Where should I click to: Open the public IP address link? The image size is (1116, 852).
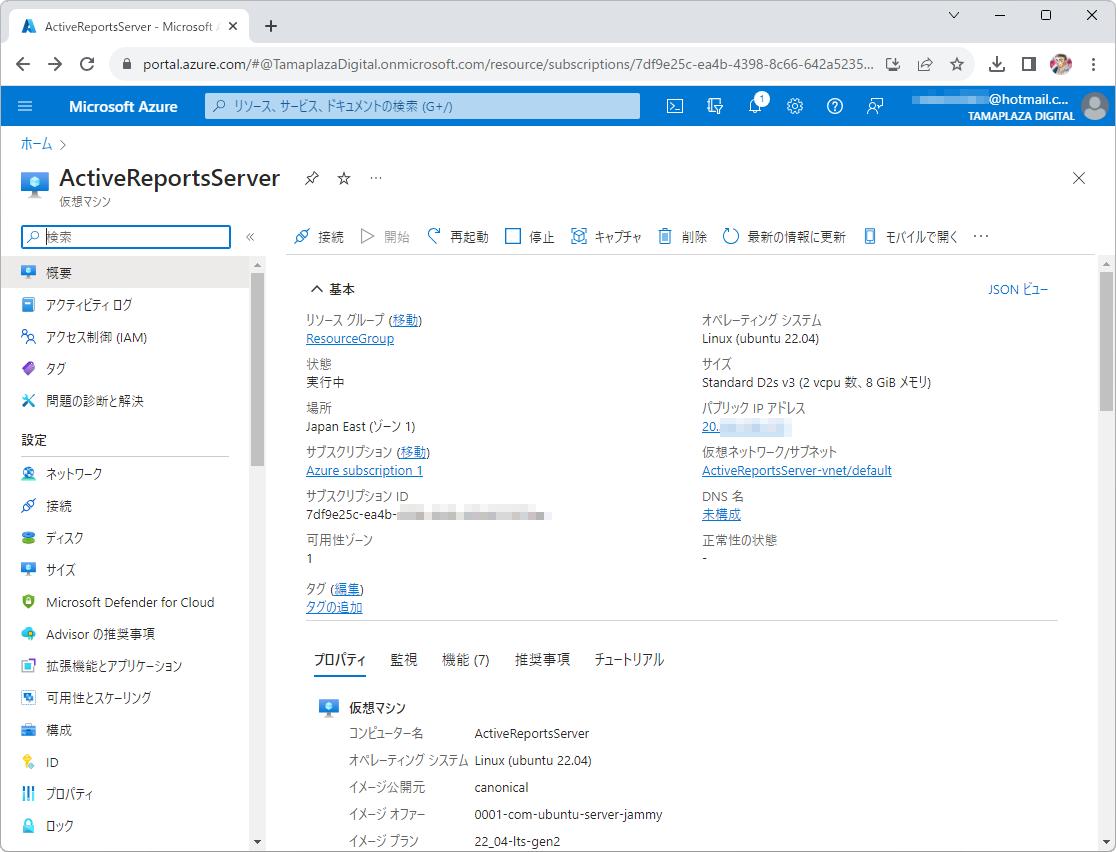pyautogui.click(x=747, y=426)
